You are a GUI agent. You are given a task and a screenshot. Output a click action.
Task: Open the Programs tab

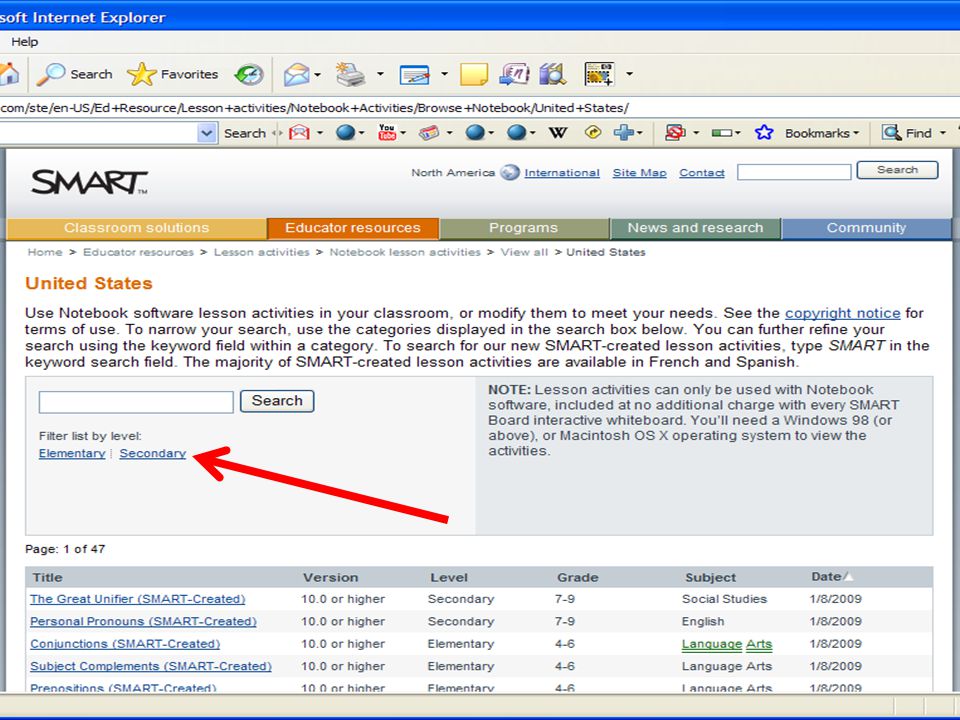coord(523,228)
